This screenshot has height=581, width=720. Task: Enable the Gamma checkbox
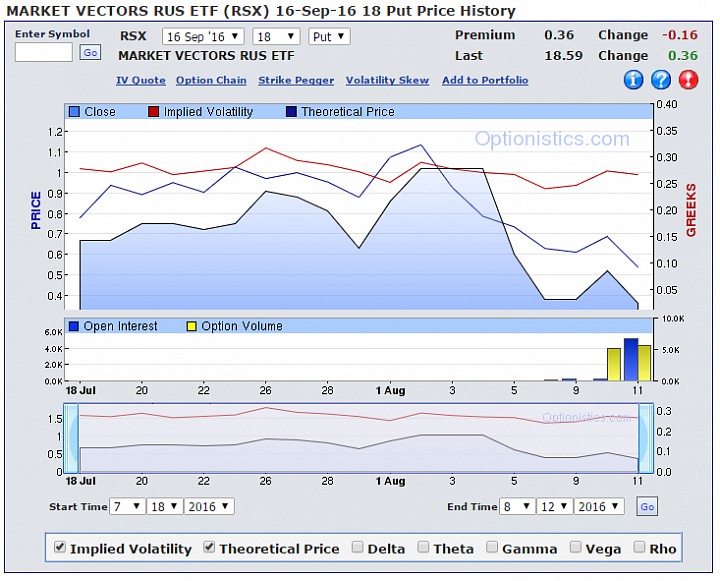point(492,547)
